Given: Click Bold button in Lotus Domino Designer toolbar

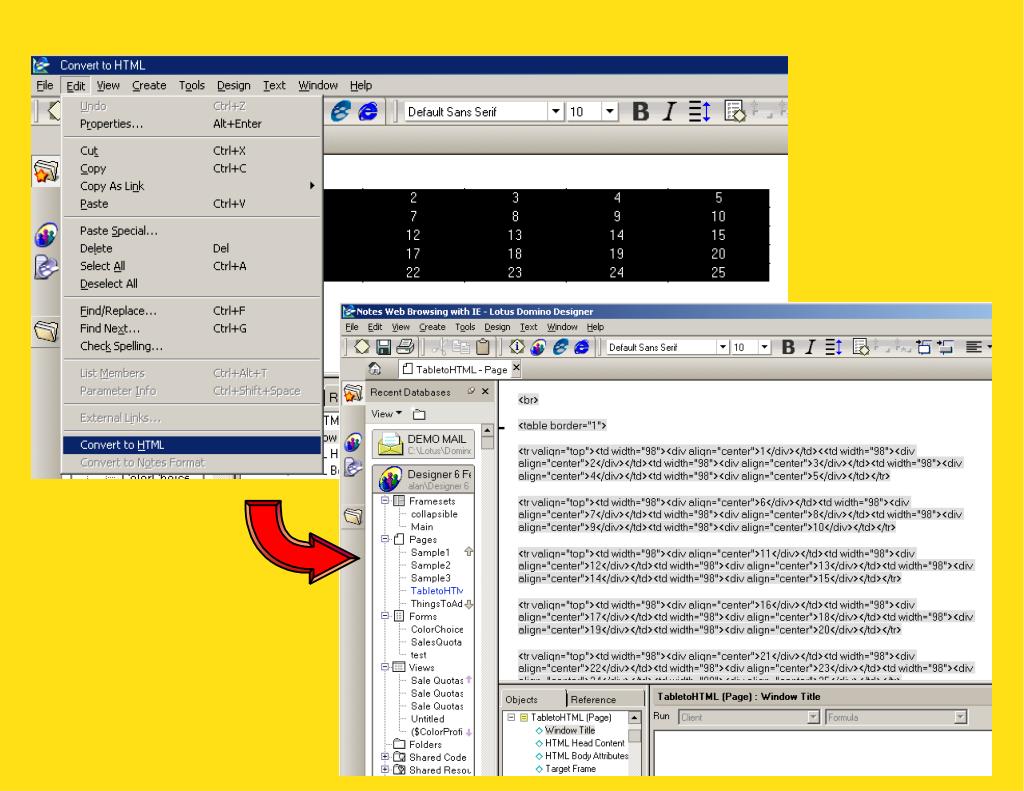Looking at the screenshot, I should coord(788,347).
